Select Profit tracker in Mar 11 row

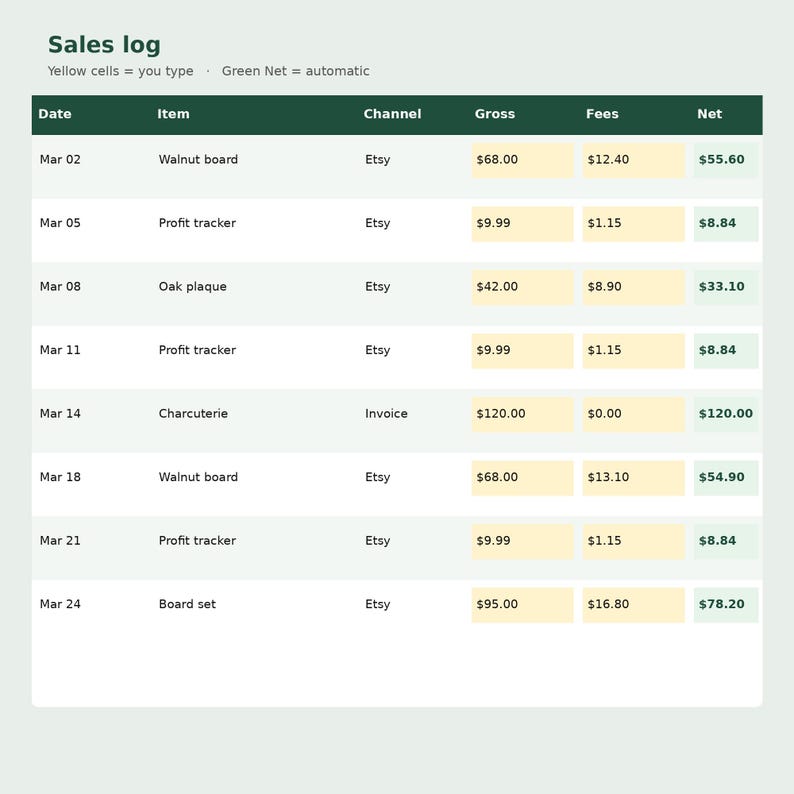pyautogui.click(x=197, y=350)
